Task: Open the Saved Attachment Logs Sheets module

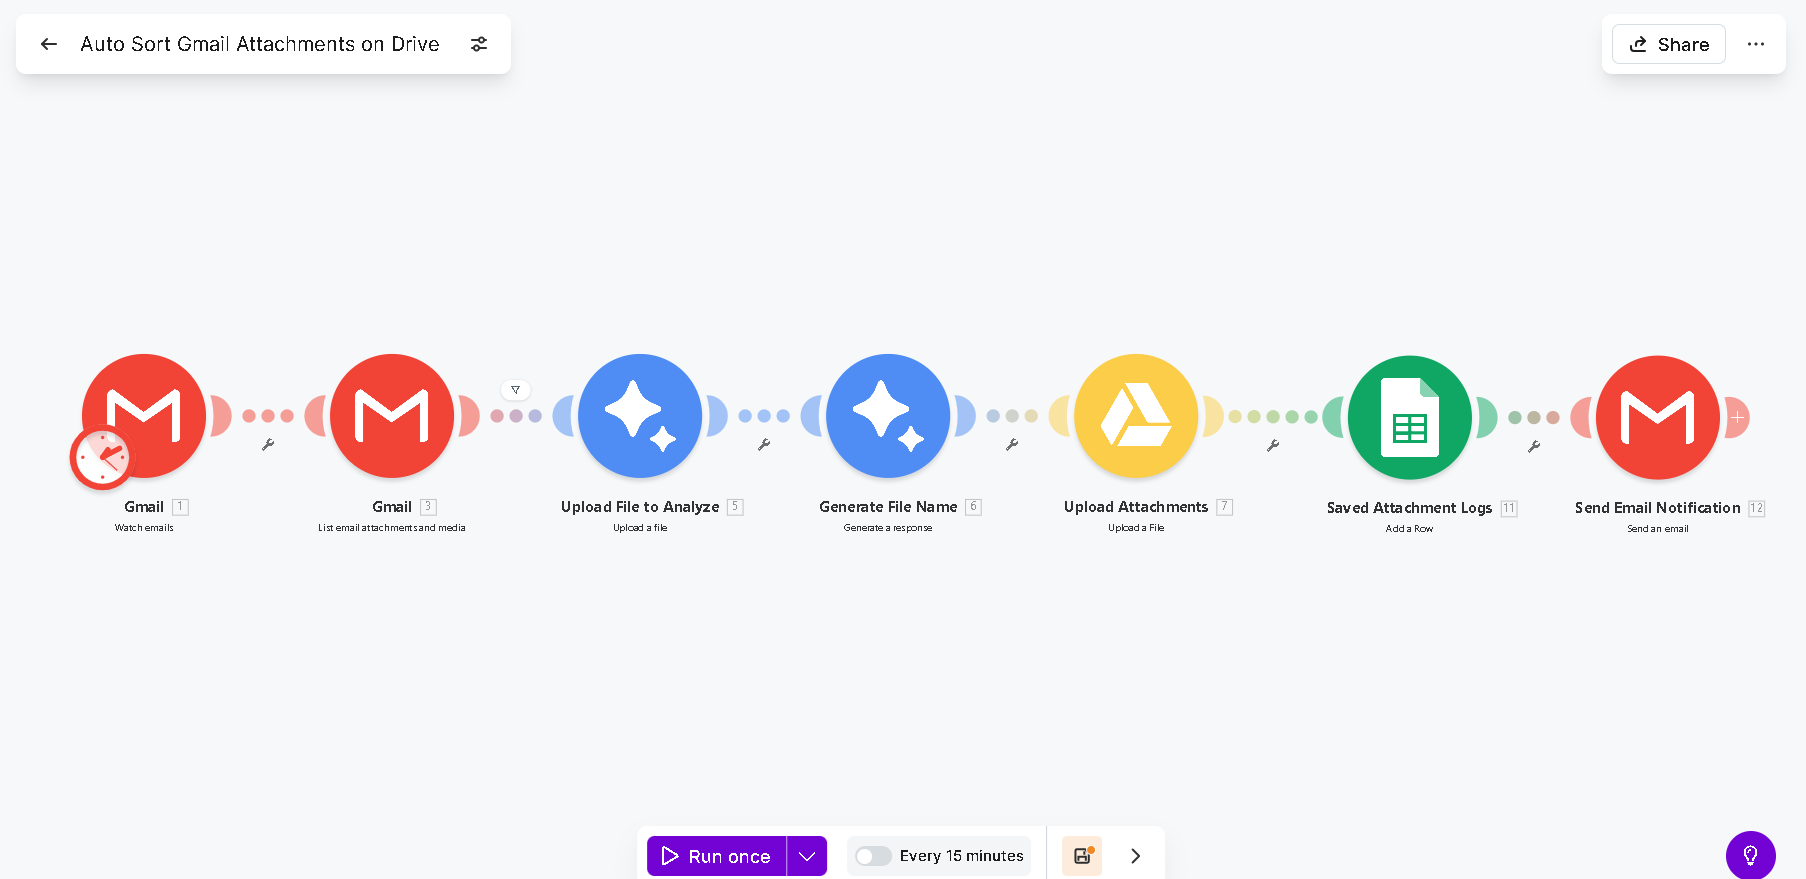Action: [1410, 417]
